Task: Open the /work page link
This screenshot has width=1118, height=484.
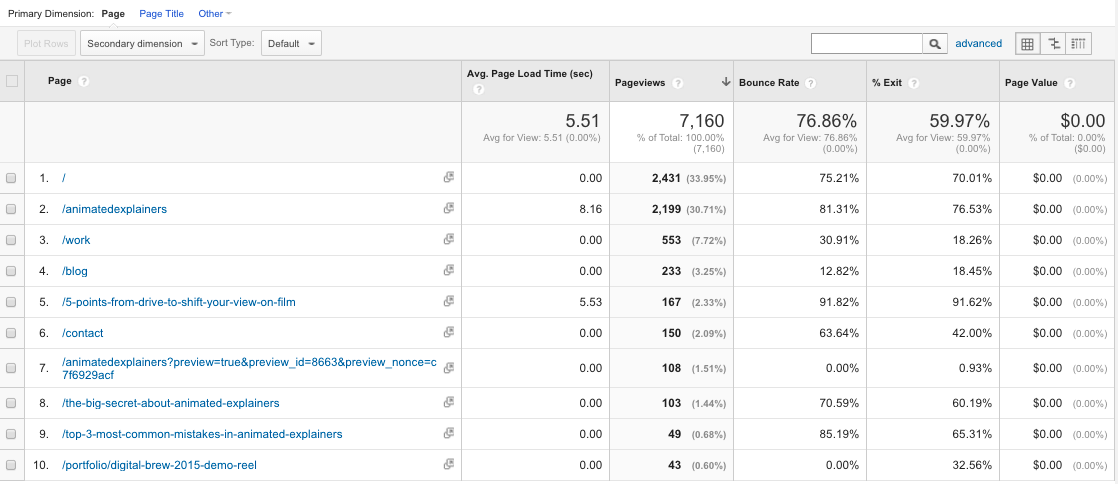Action: click(76, 240)
